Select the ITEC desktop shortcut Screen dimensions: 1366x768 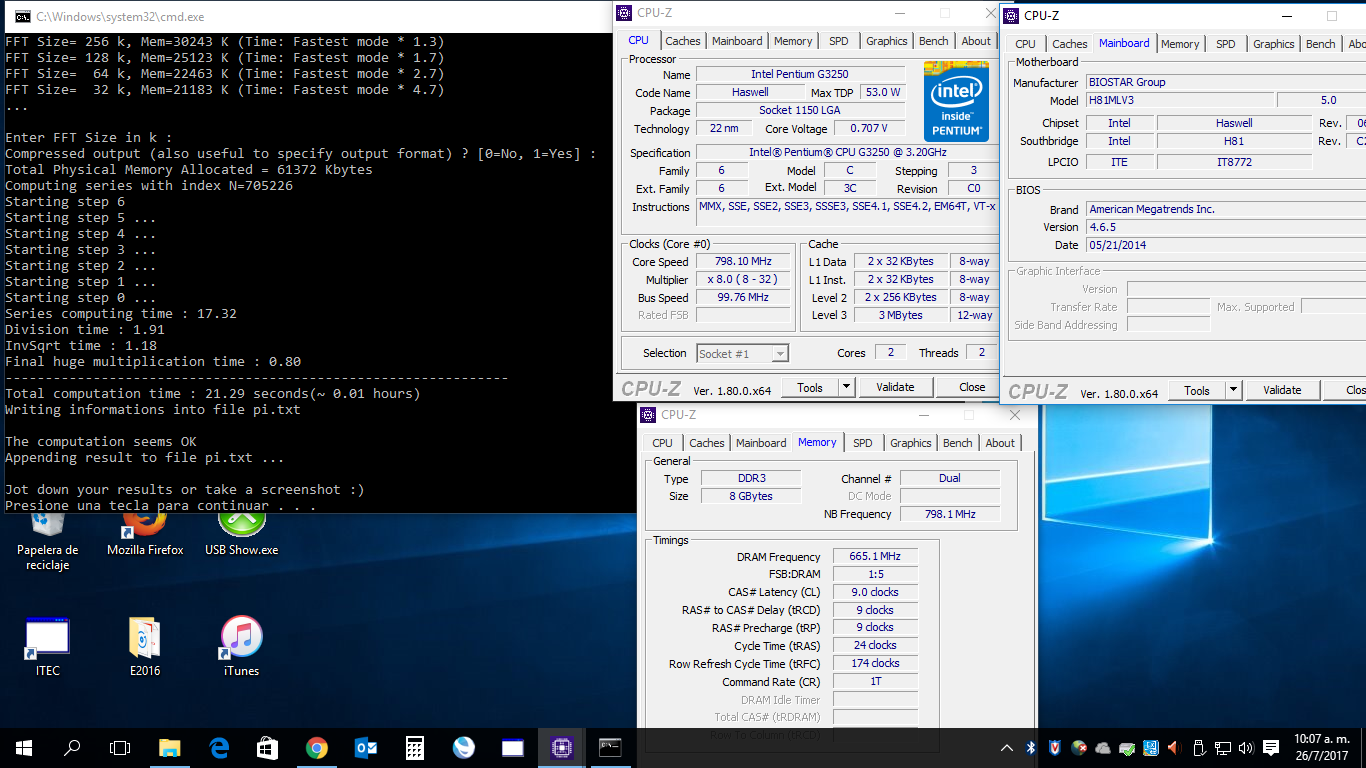coord(47,647)
